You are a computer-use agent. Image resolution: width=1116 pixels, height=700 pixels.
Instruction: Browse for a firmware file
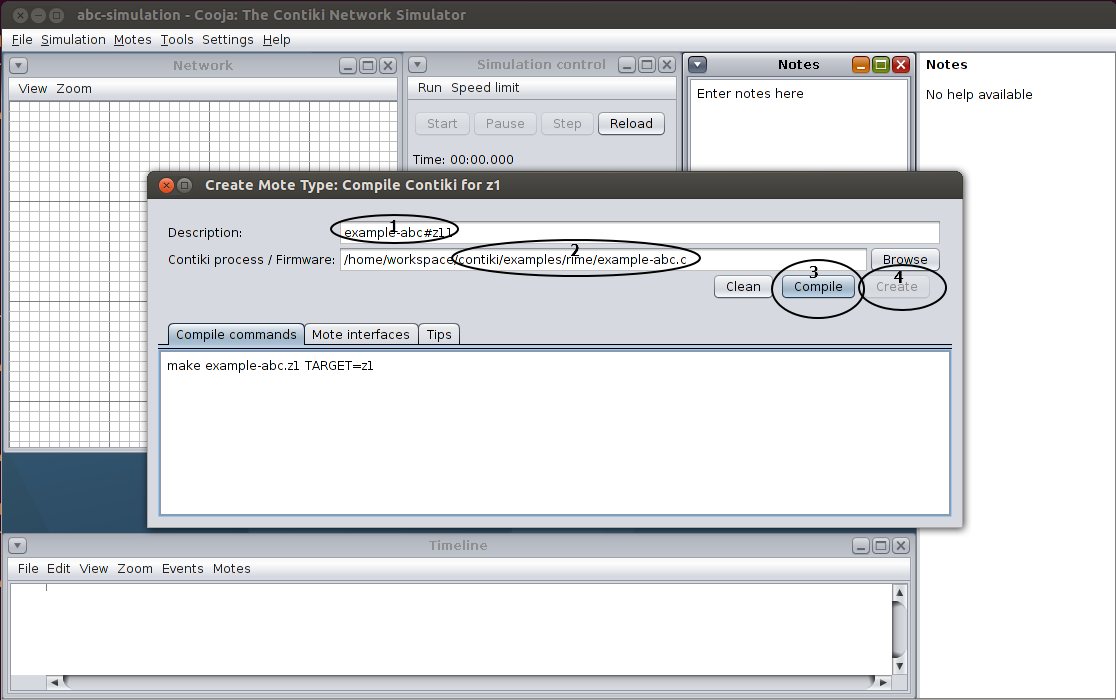(905, 260)
